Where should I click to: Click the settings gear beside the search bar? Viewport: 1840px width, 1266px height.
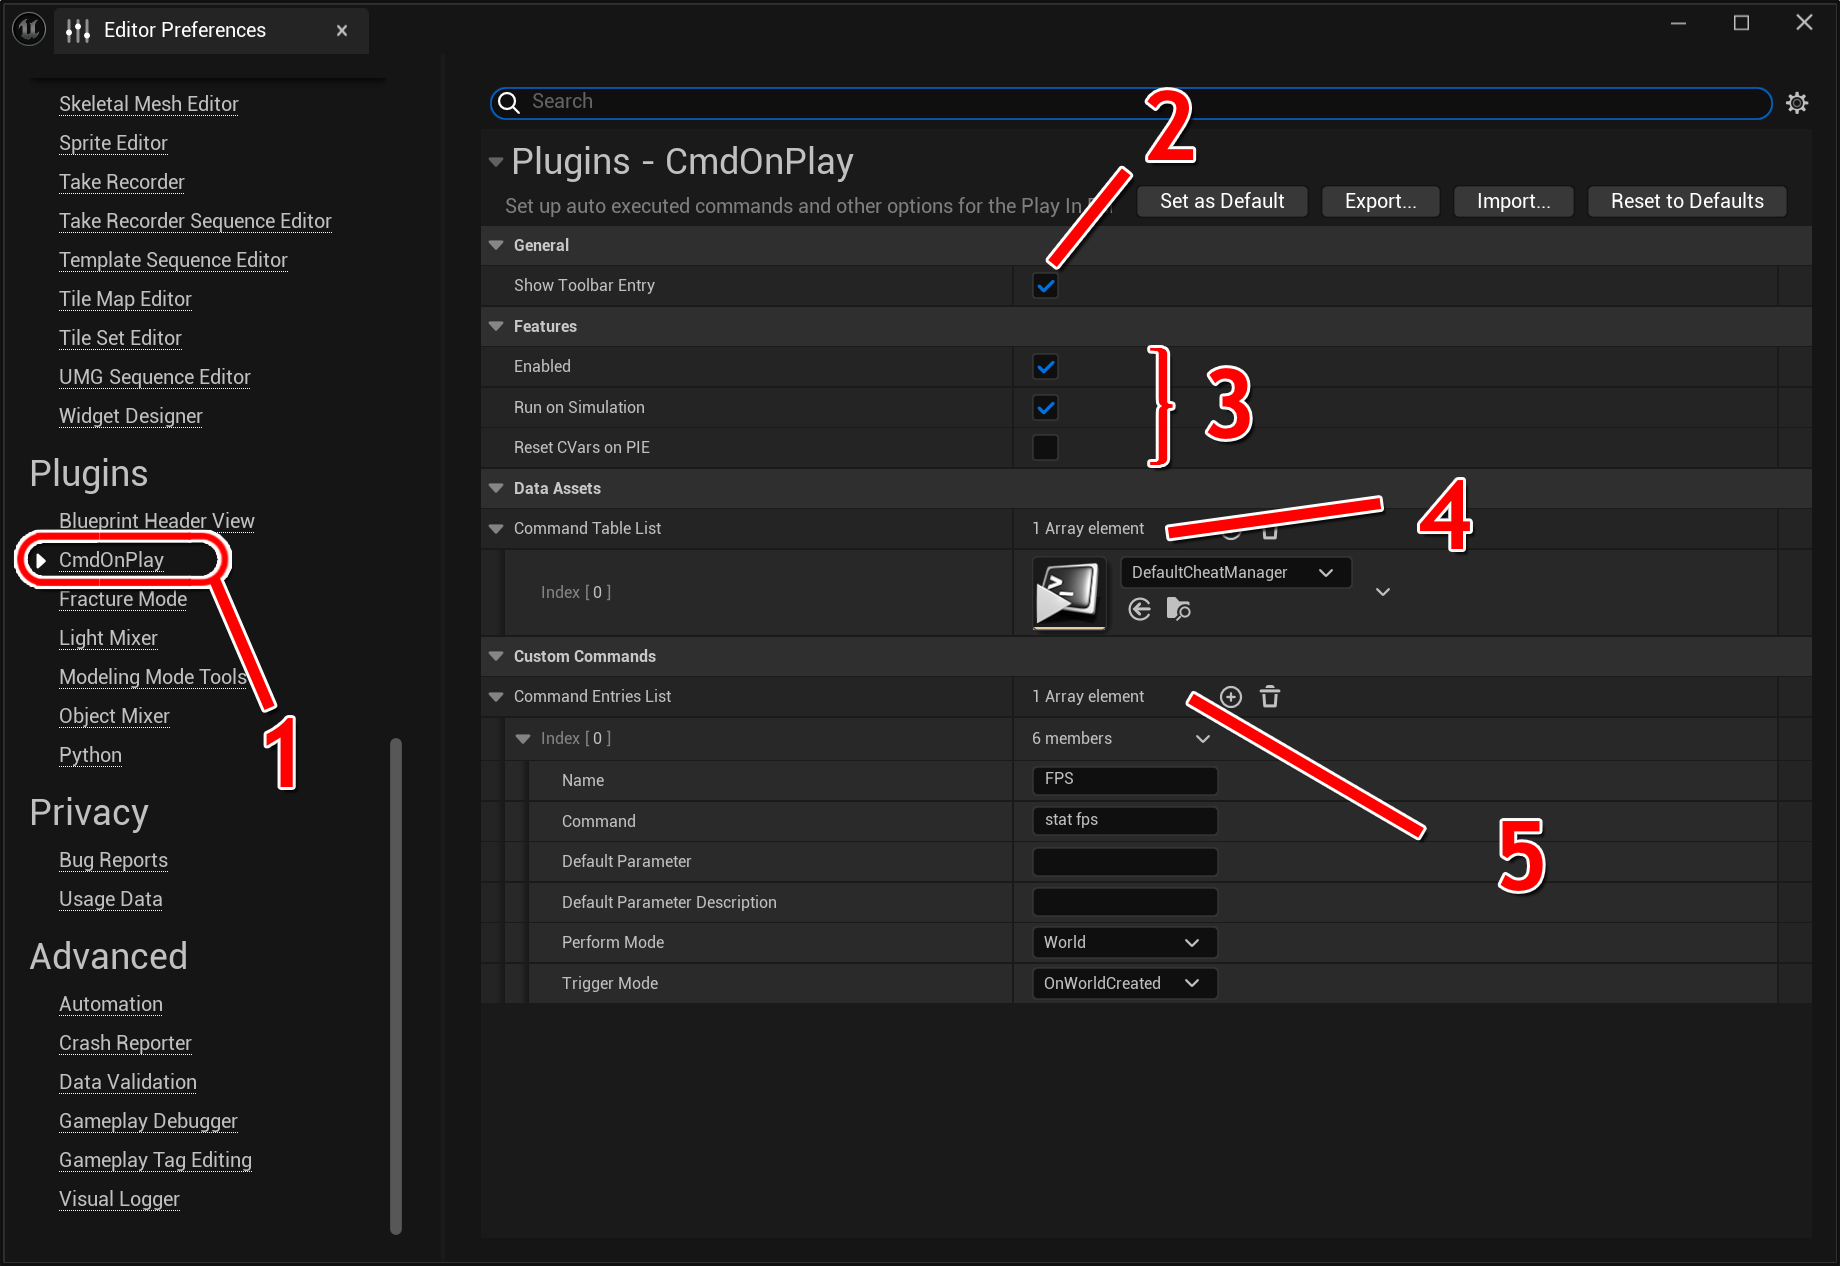point(1797,103)
